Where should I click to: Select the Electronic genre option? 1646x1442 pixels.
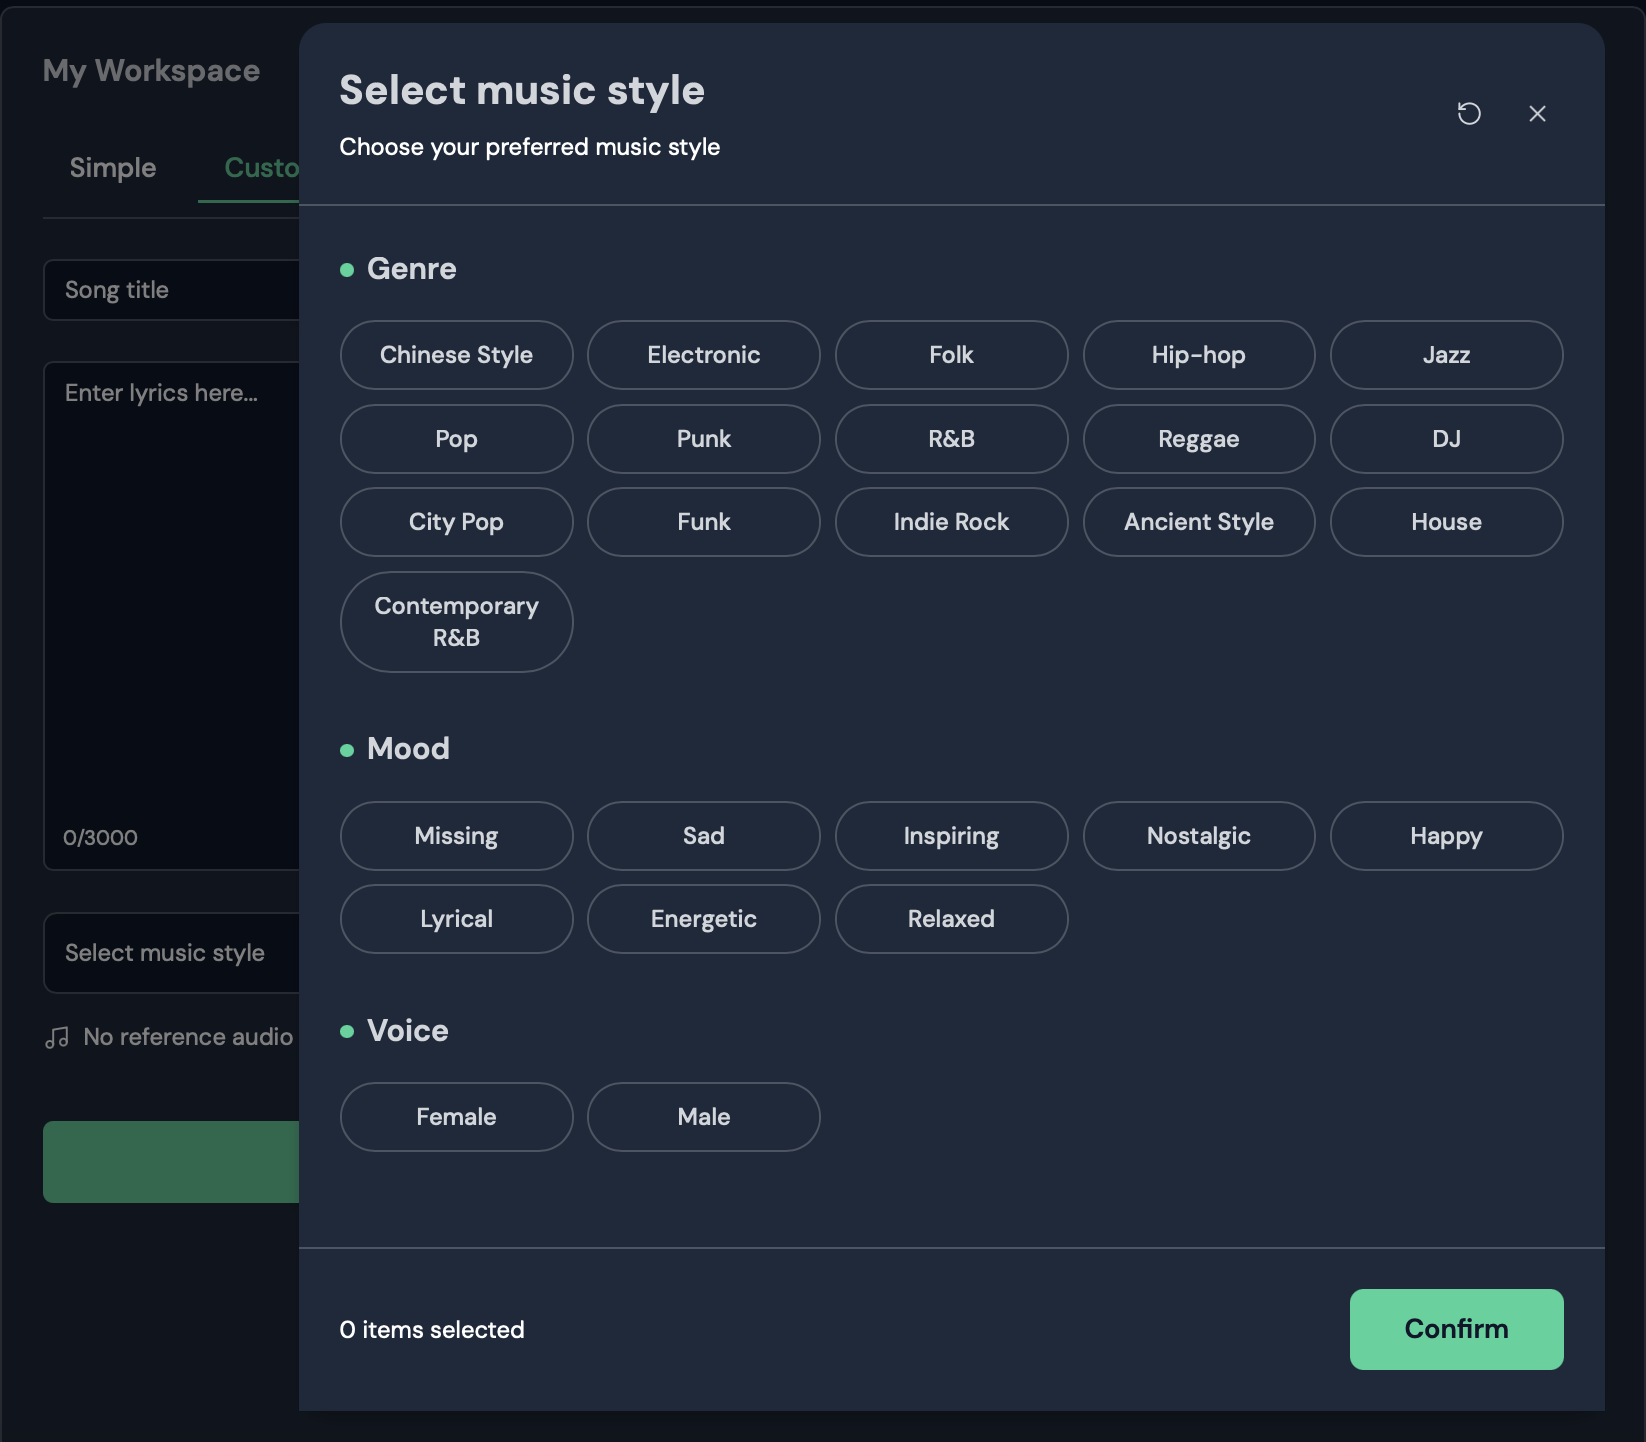(x=703, y=355)
